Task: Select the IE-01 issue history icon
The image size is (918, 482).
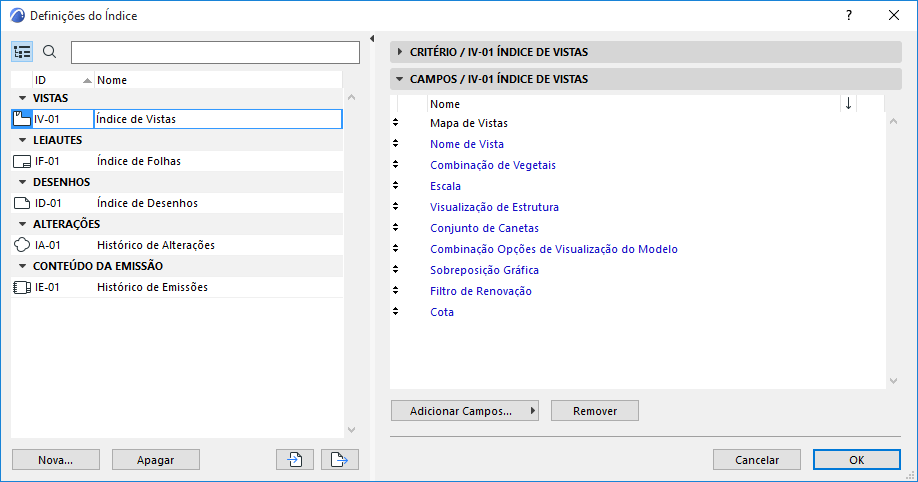Action: pyautogui.click(x=22, y=287)
